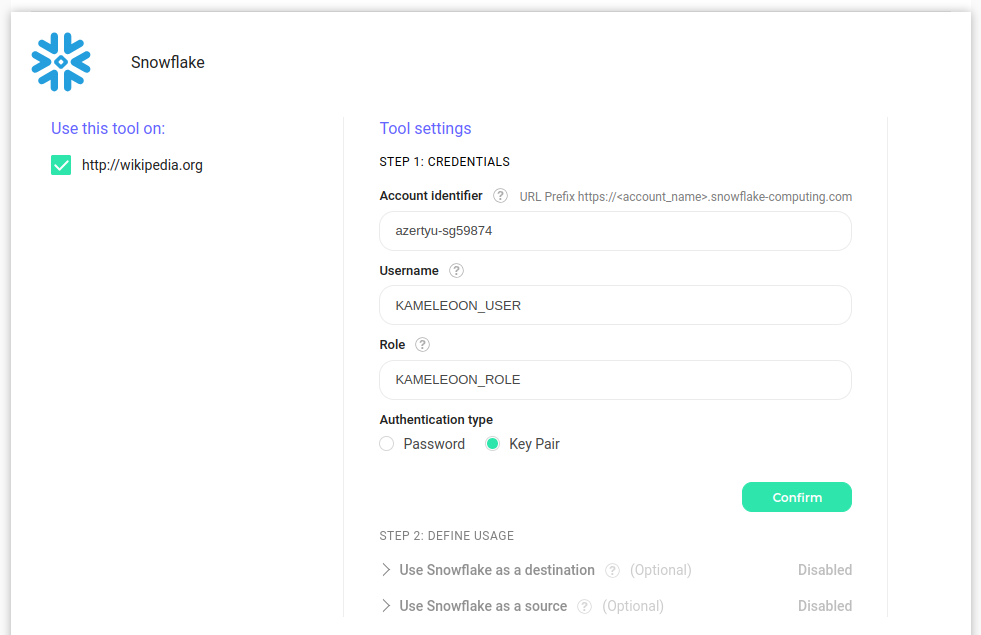
Task: Click into the Account identifier field
Action: pyautogui.click(x=615, y=231)
